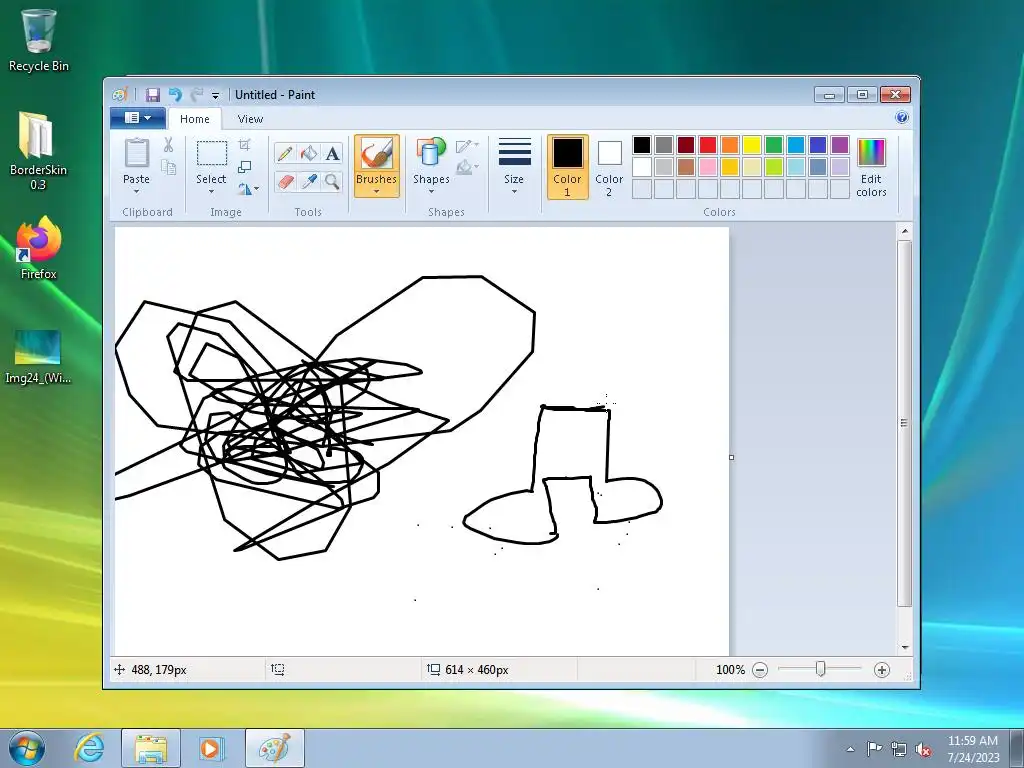Click the Zoom out minus button
1024x768 pixels.
pos(760,669)
